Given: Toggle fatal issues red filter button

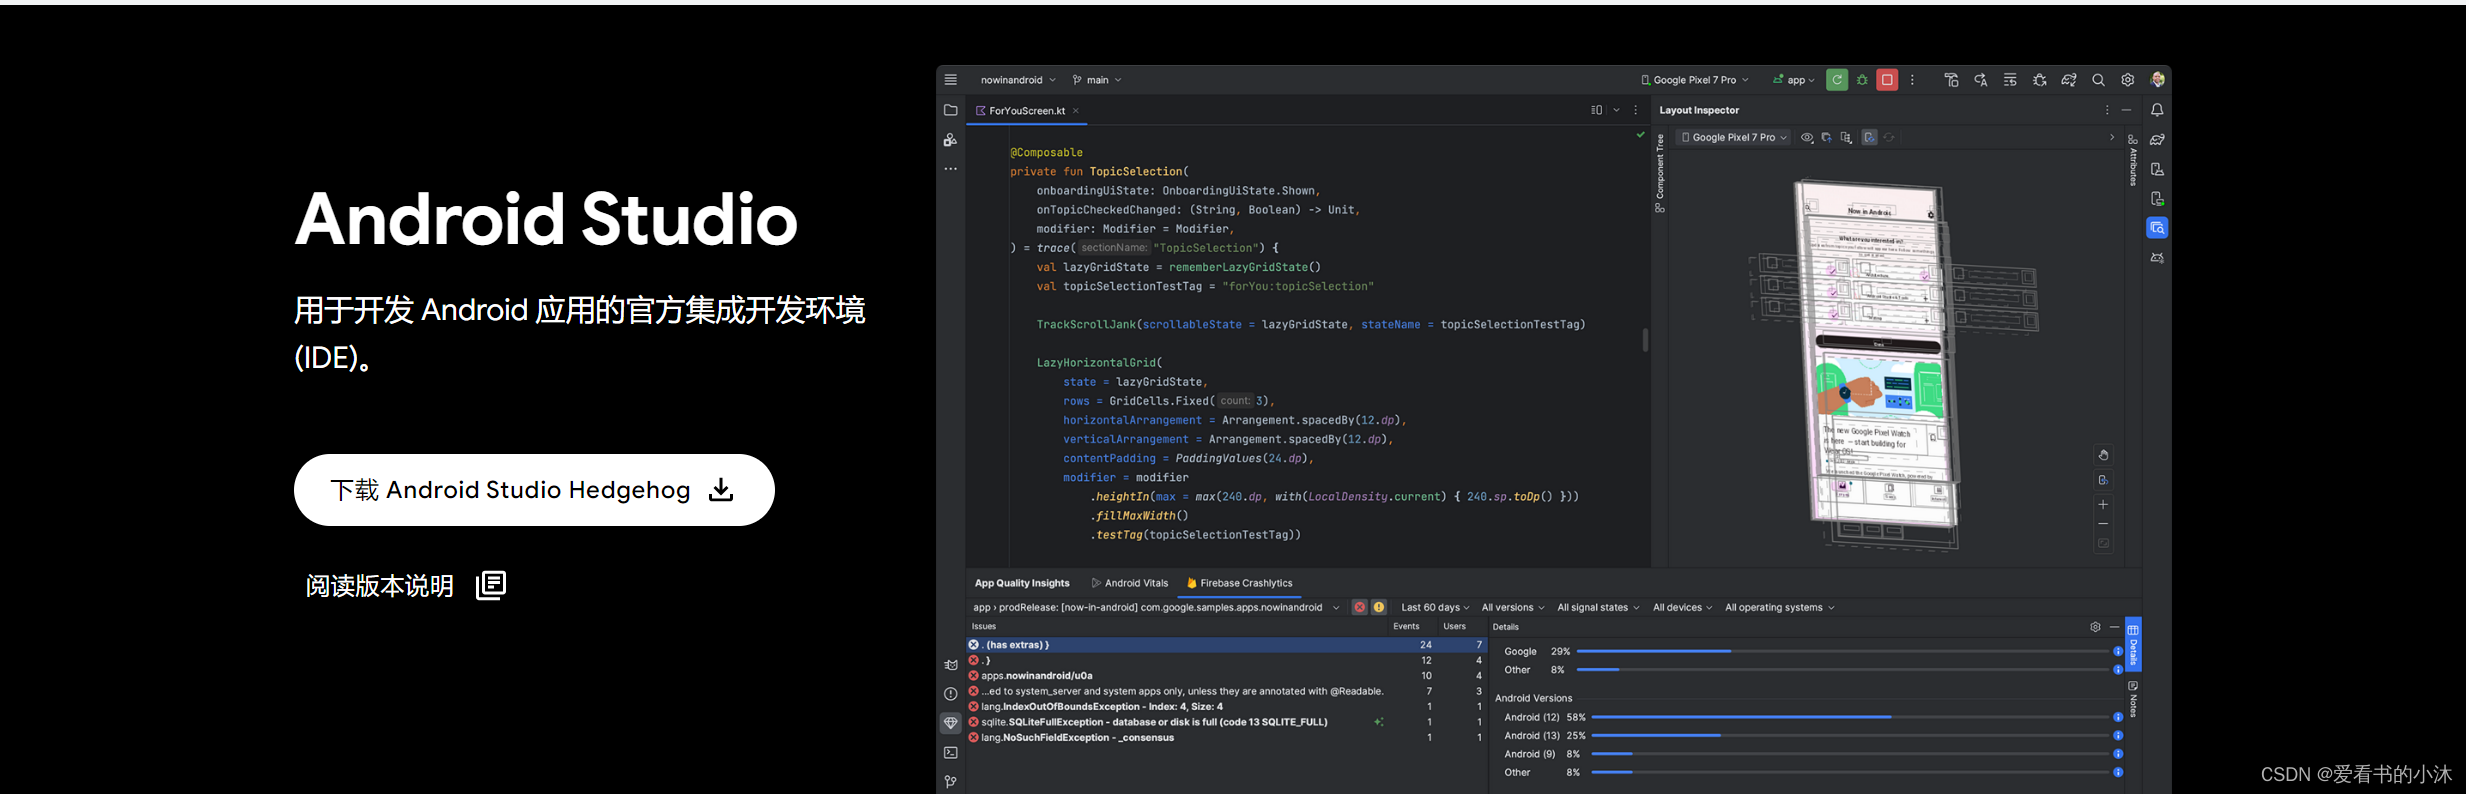Looking at the screenshot, I should (x=1359, y=607).
